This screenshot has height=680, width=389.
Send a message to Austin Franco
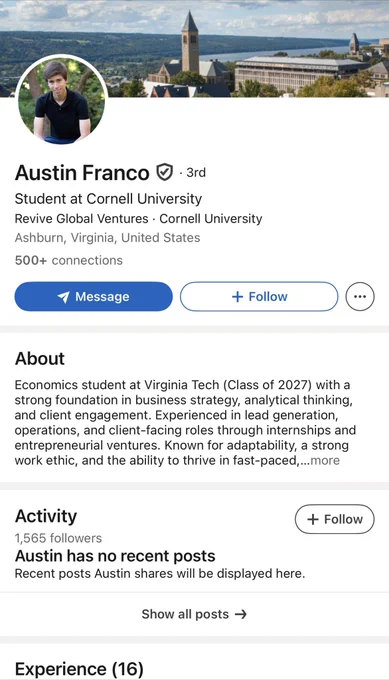[94, 297]
